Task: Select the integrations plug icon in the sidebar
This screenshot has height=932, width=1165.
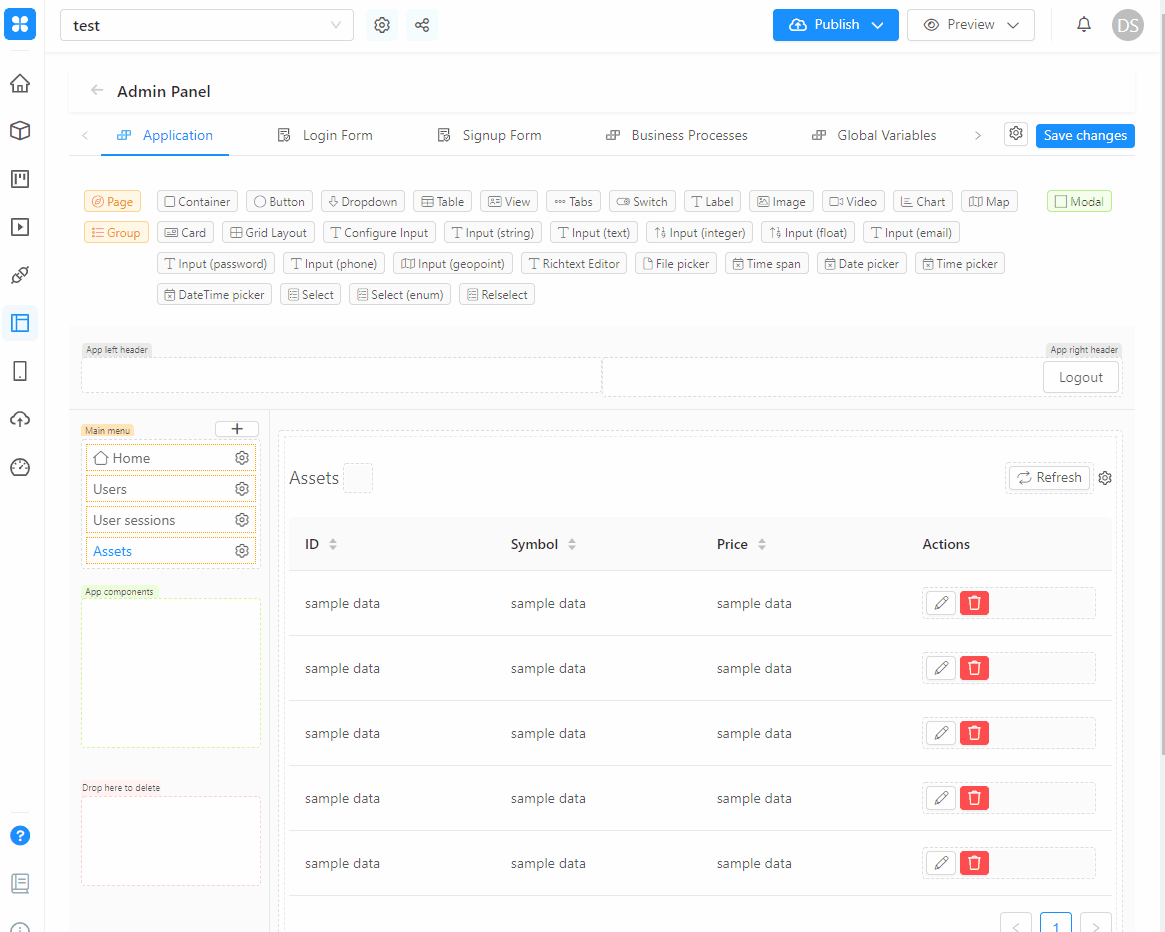Action: (x=20, y=275)
